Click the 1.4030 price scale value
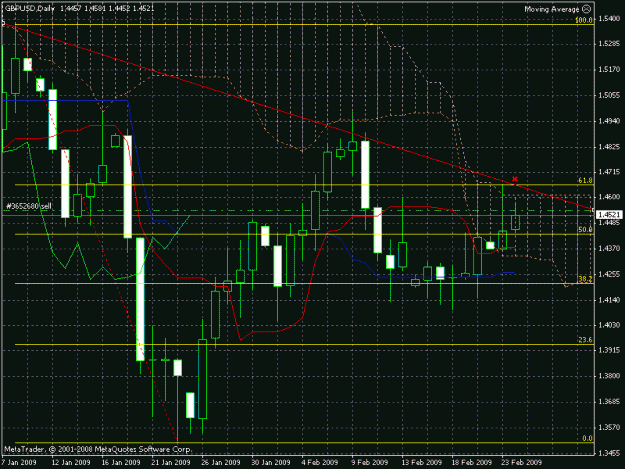 pos(609,325)
